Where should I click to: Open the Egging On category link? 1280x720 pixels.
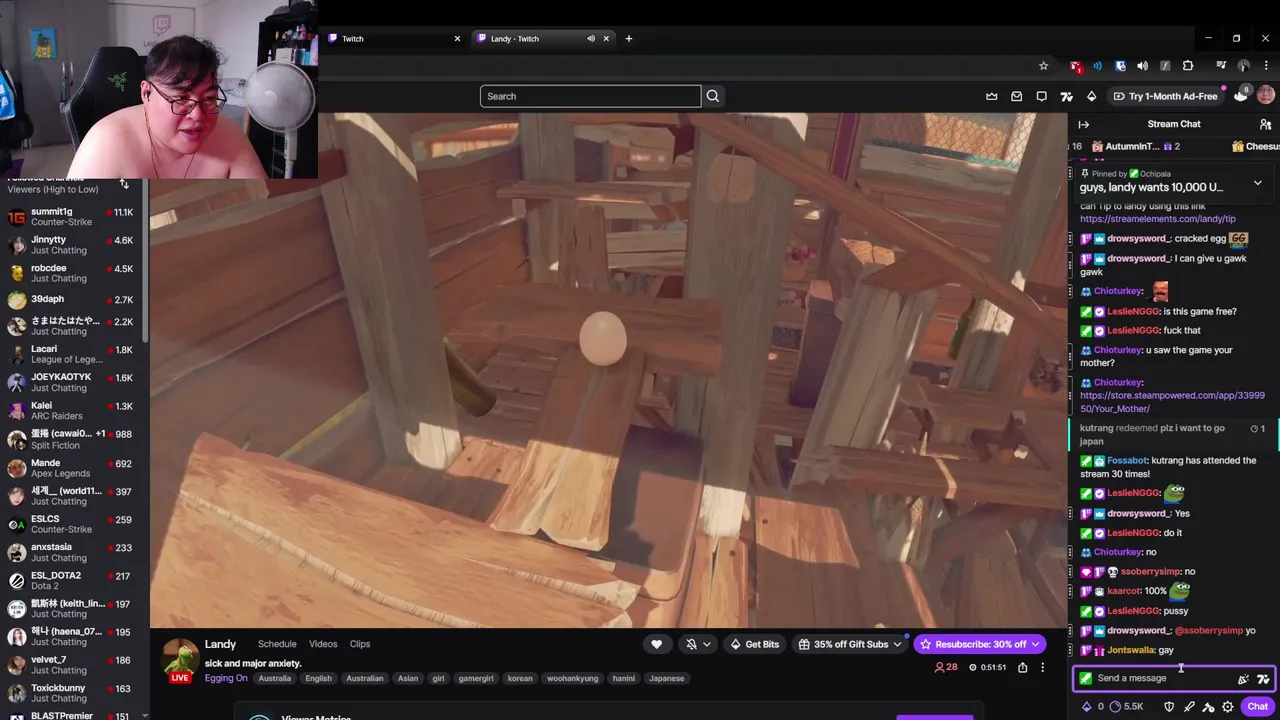[x=226, y=678]
